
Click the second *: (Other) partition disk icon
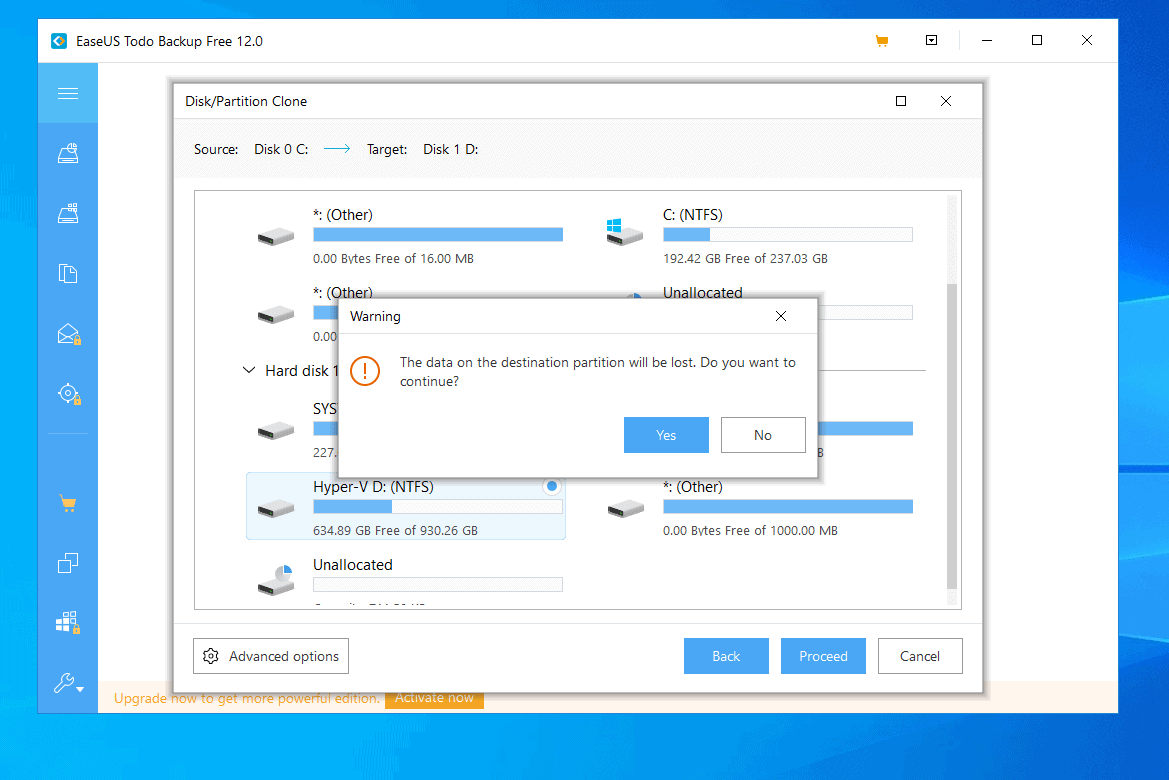pyautogui.click(x=276, y=315)
